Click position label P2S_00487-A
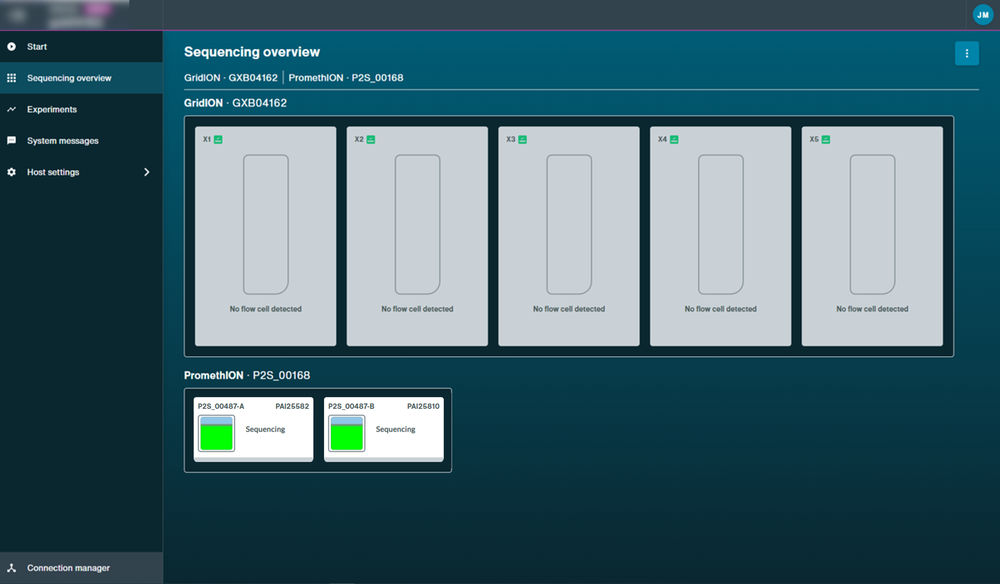The image size is (1000, 584). 221,406
